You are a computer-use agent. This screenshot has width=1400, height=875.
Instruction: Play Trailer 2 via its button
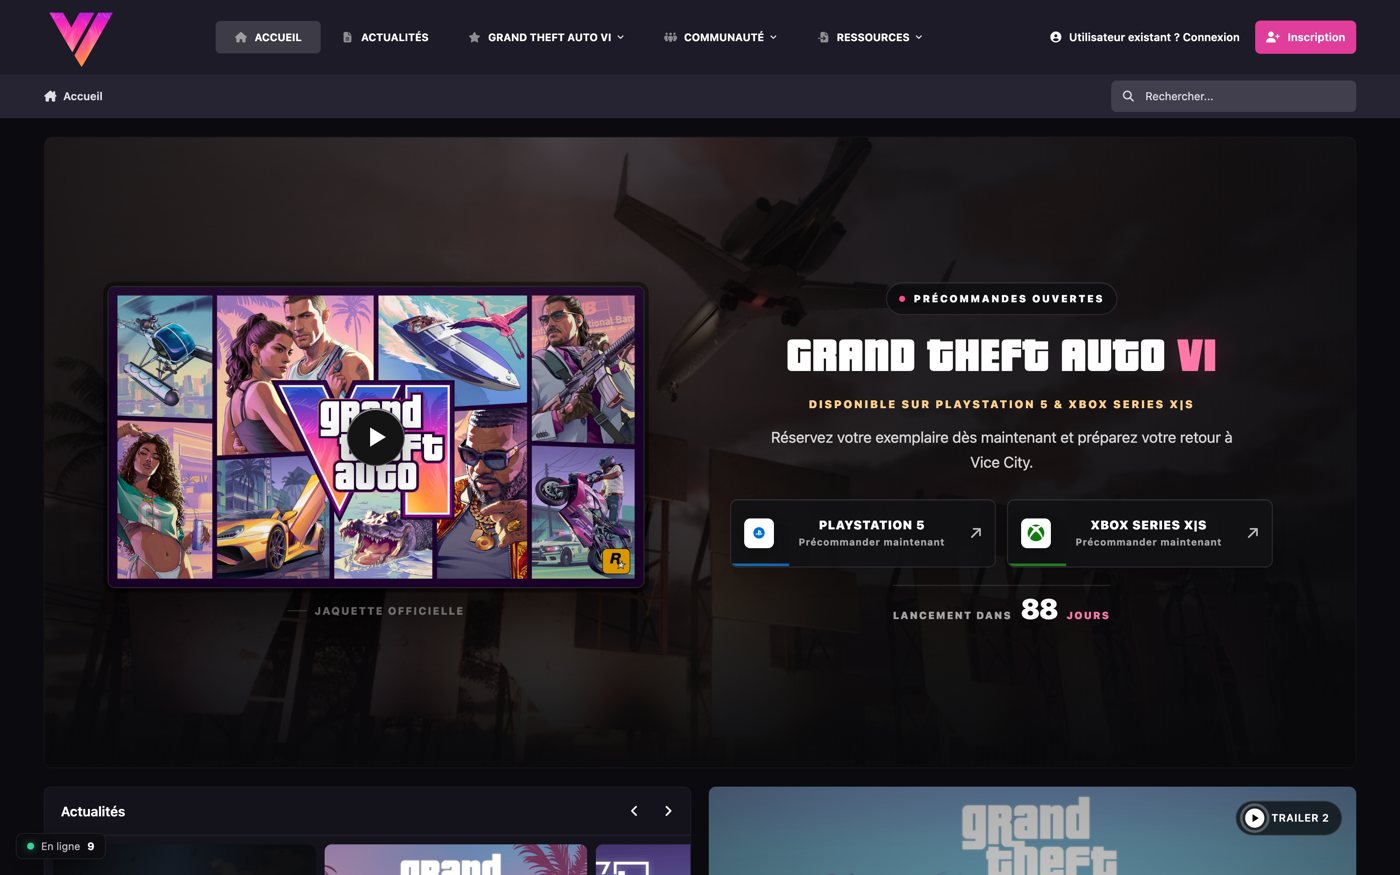tap(1288, 818)
